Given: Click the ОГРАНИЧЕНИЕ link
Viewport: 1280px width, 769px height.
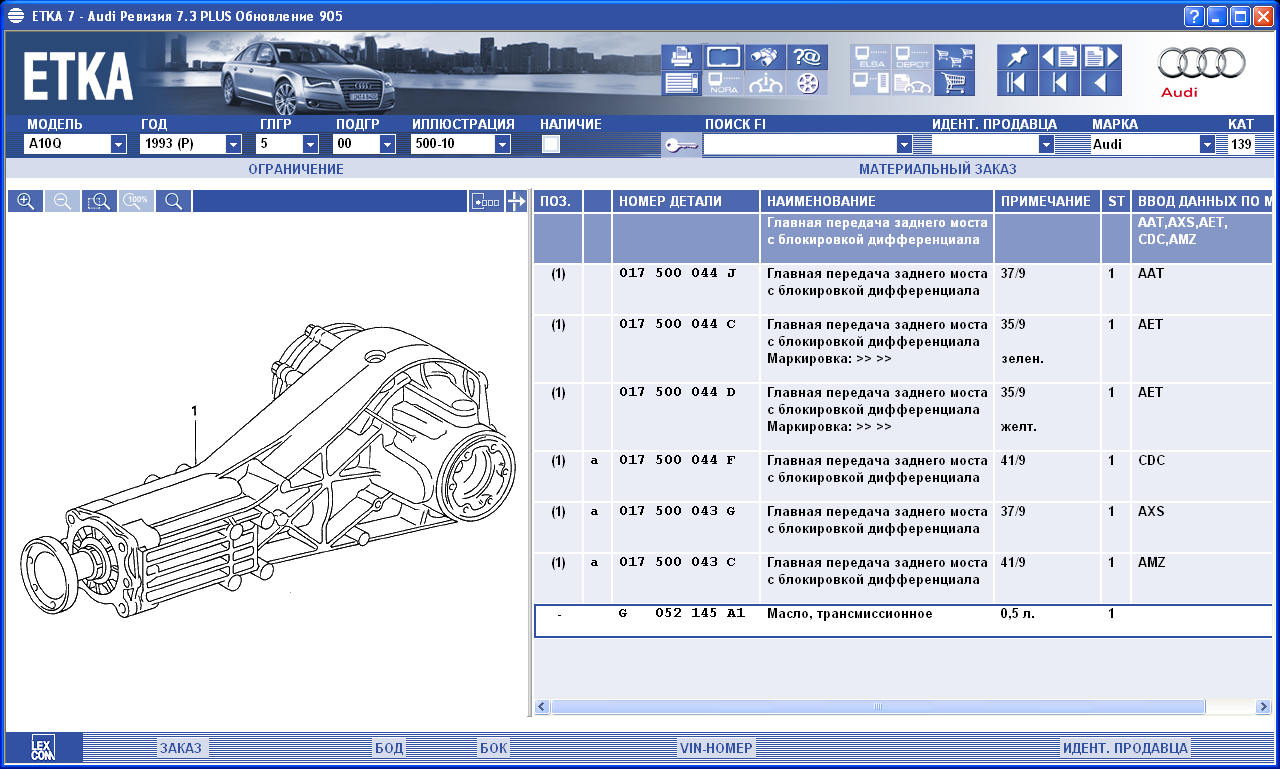Looking at the screenshot, I should click(x=296, y=170).
